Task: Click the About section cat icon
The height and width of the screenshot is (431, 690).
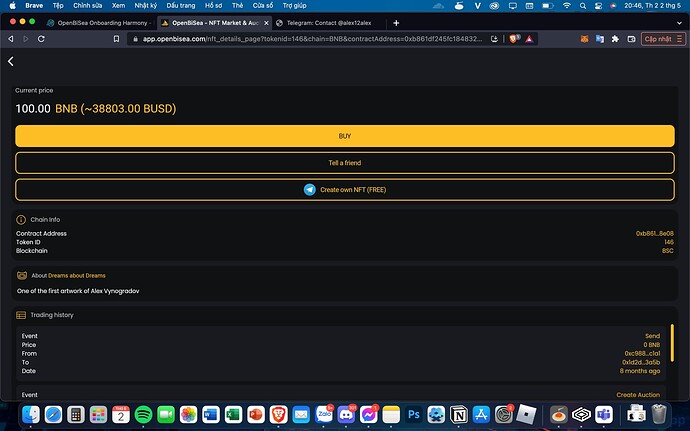Action: [x=22, y=276]
